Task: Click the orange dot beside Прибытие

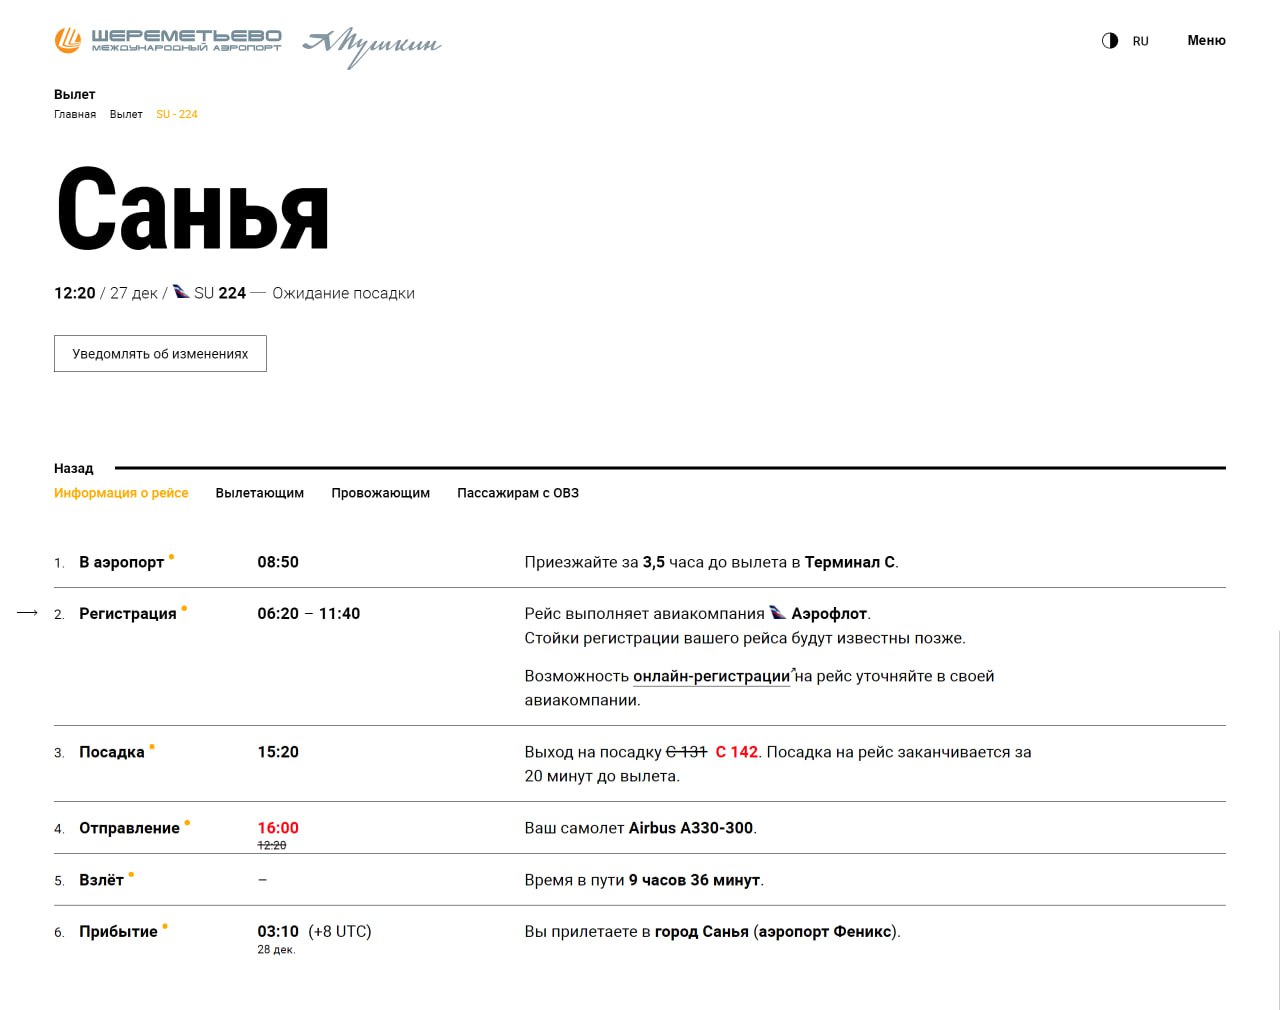Action: 165,926
